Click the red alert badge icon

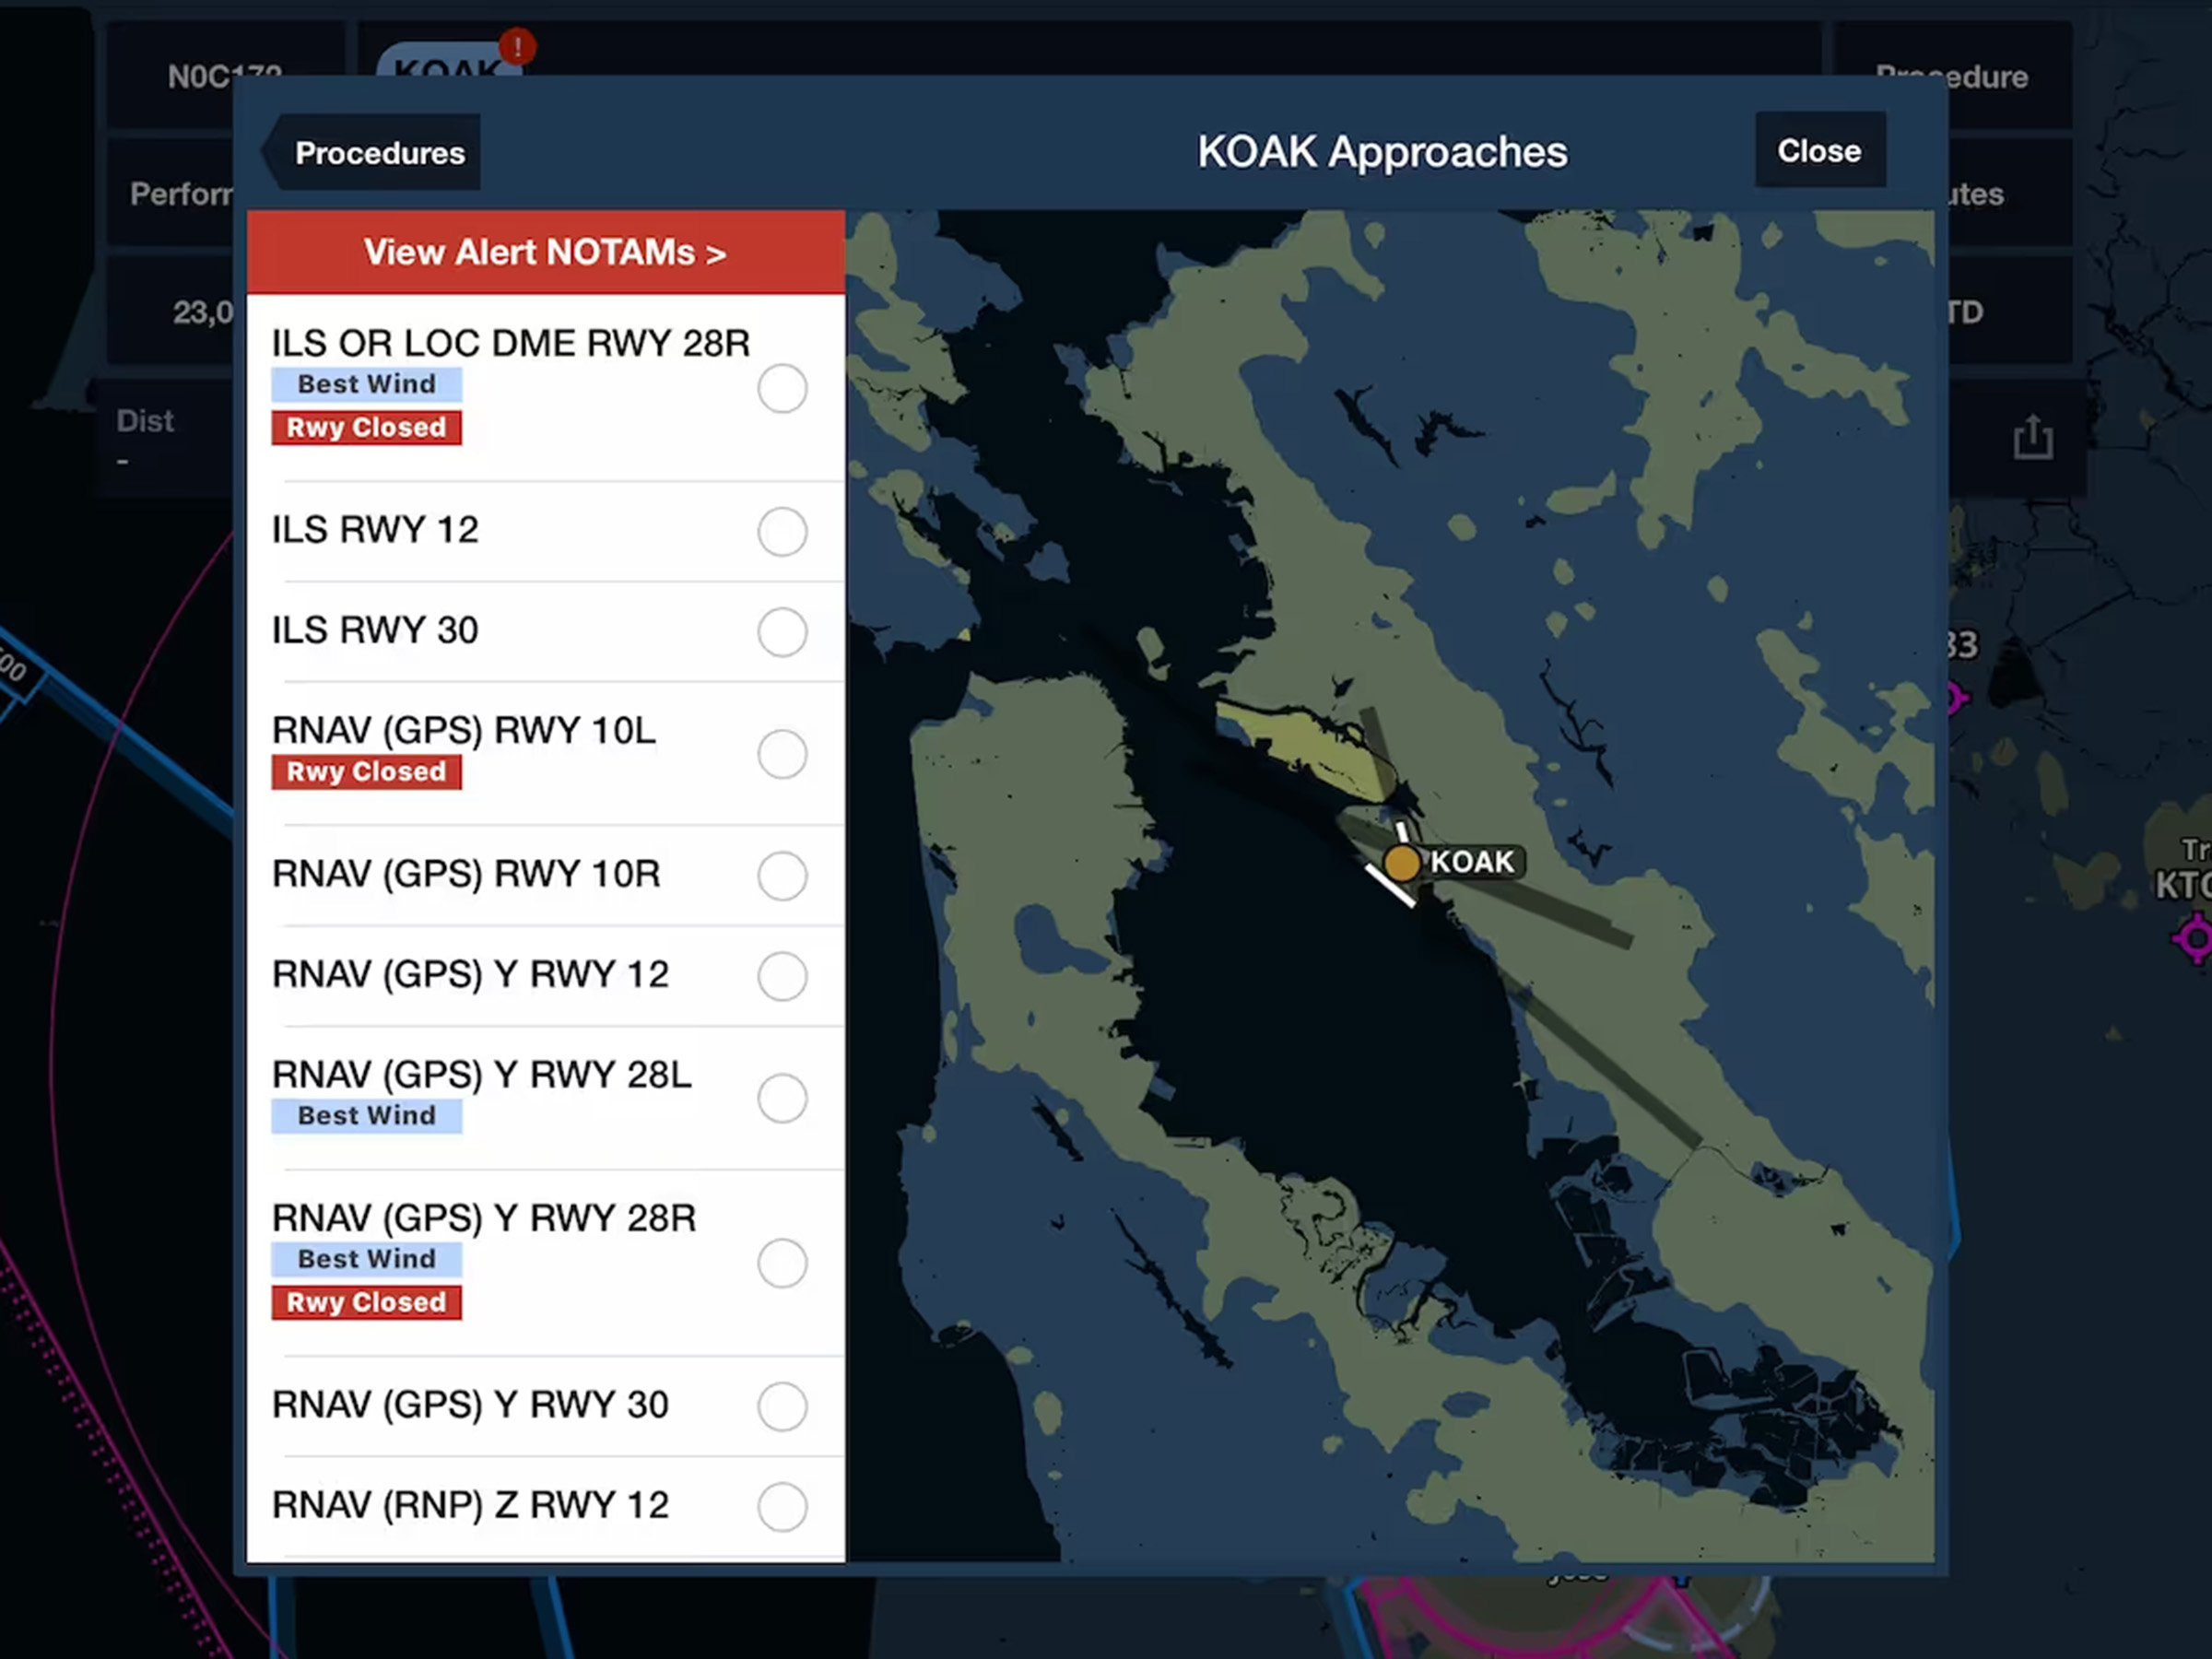[x=517, y=46]
